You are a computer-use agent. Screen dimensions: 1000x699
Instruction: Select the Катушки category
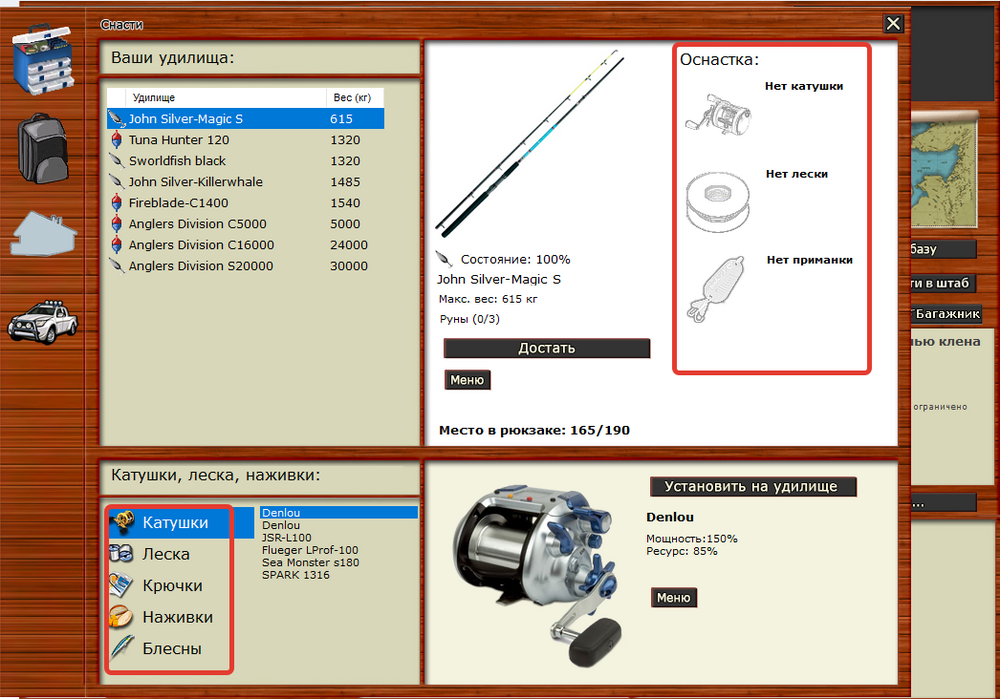174,522
